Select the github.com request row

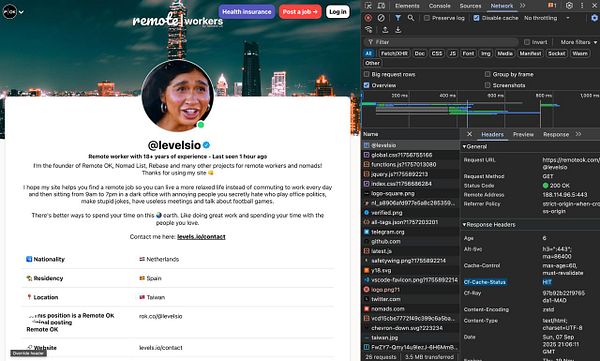point(410,242)
